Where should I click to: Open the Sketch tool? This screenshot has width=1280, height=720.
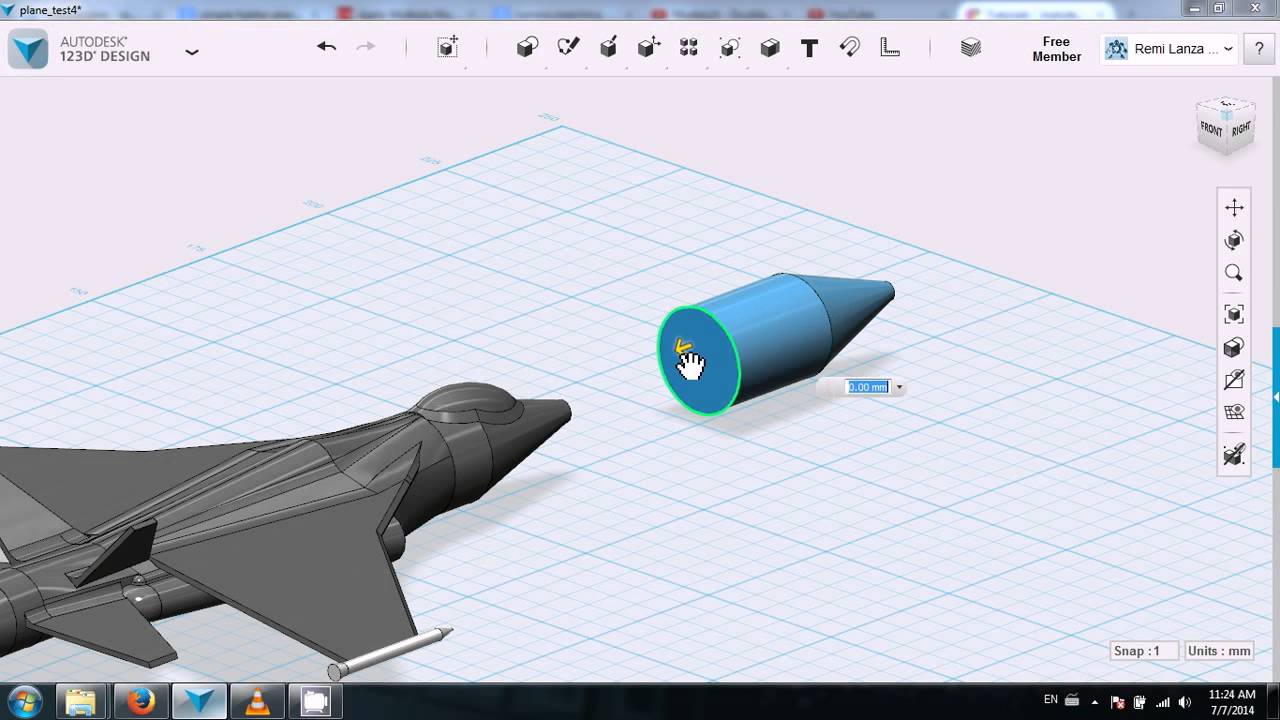click(568, 47)
